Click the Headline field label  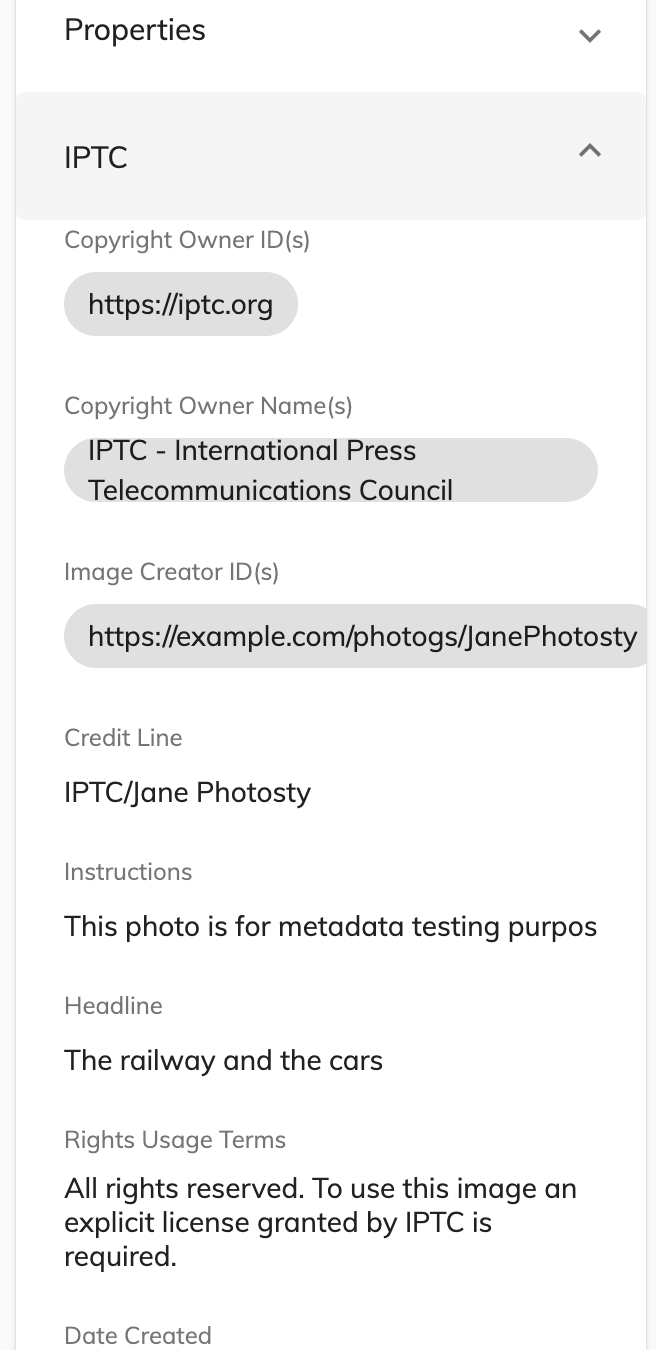(x=113, y=1005)
